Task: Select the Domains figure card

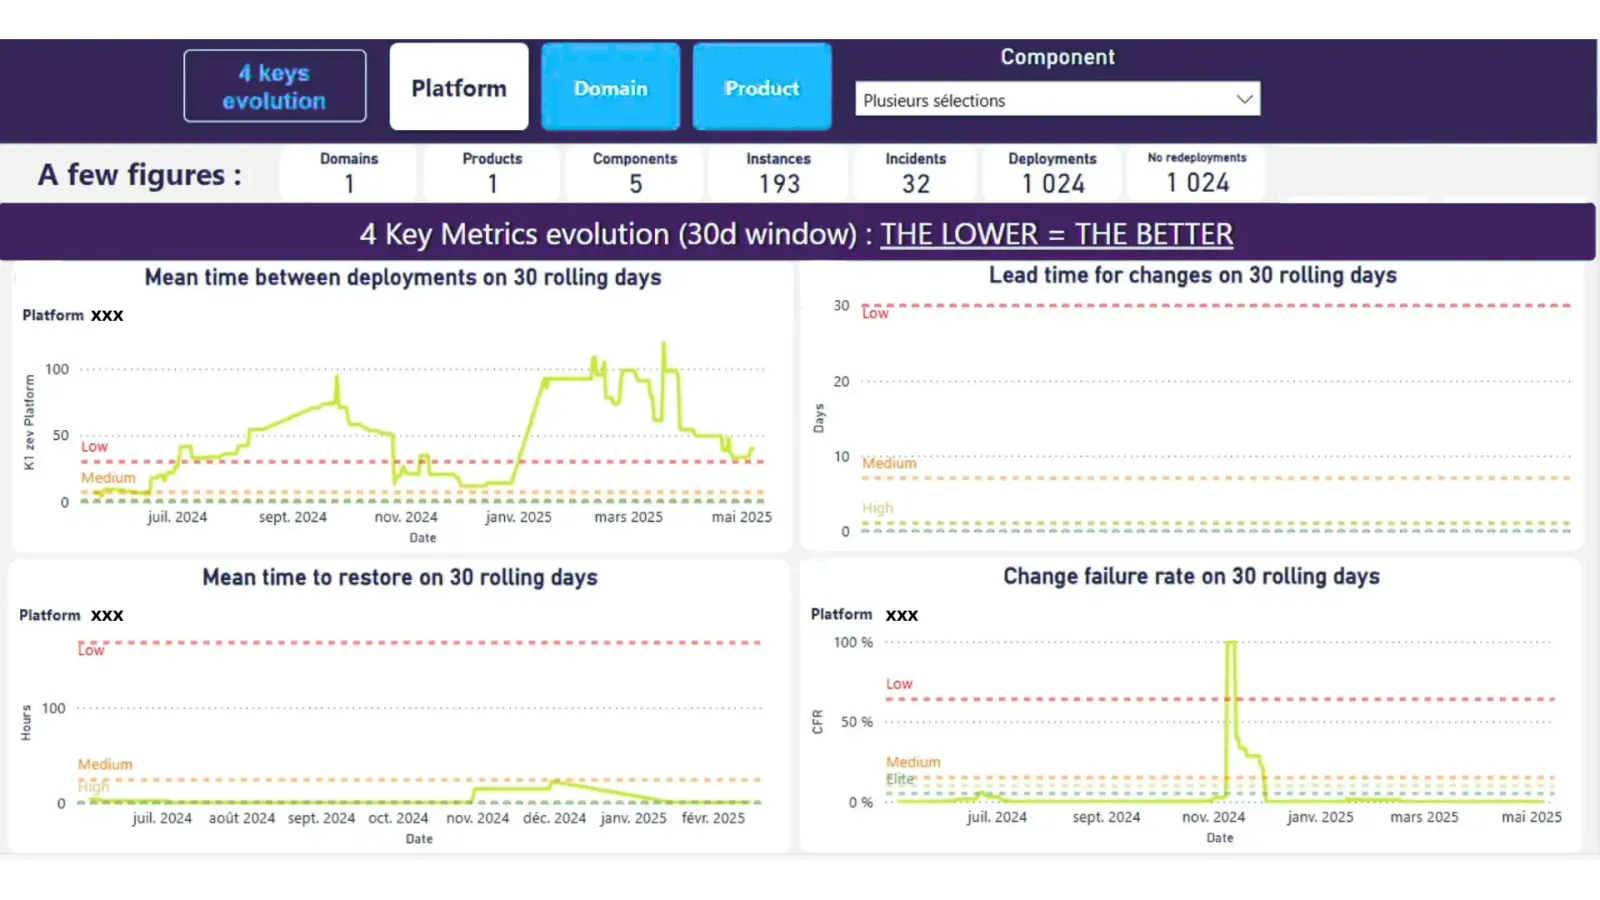Action: (347, 172)
